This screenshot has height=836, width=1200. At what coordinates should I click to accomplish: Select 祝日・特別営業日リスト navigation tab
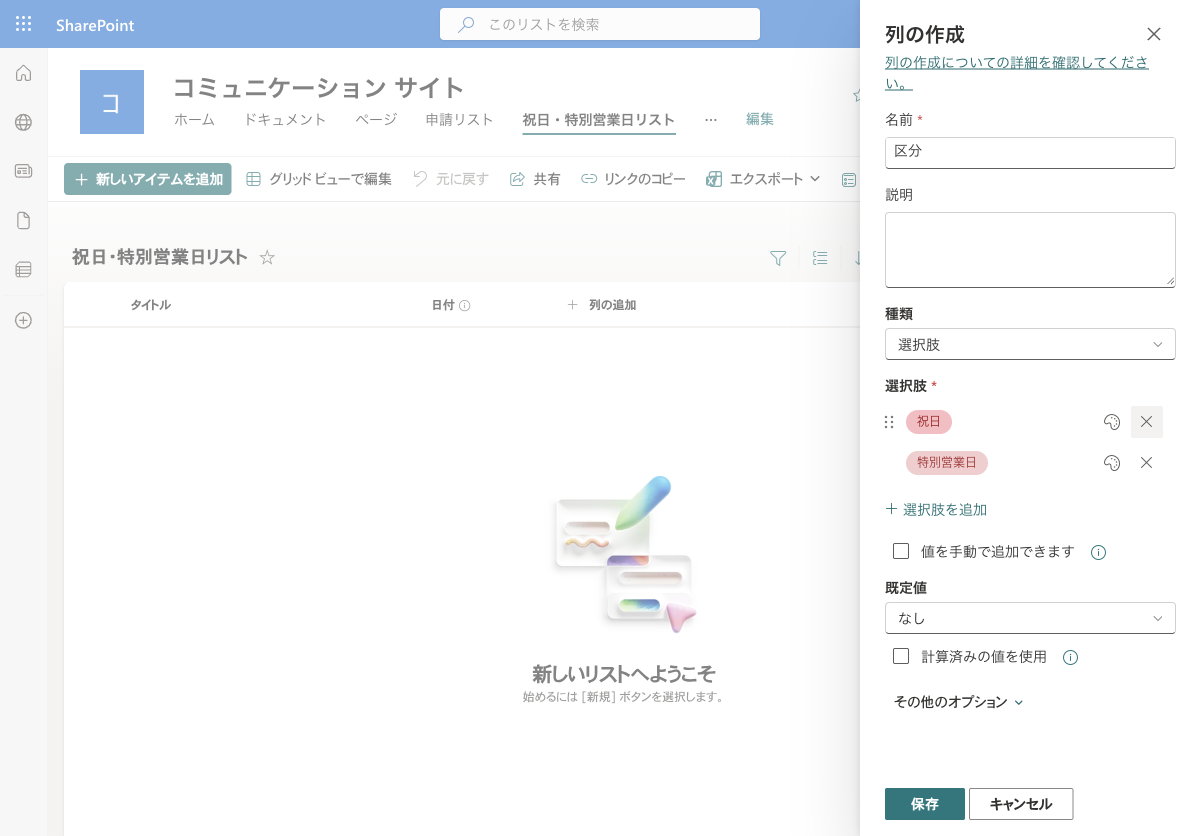click(x=599, y=119)
